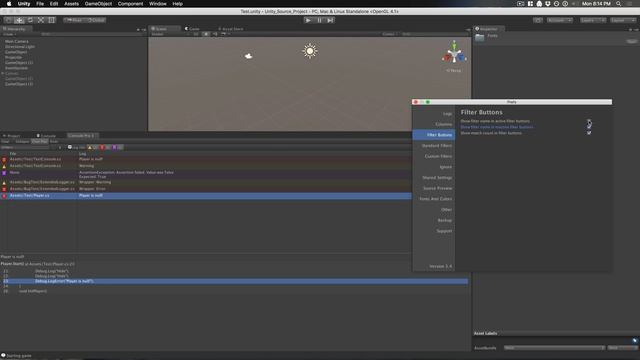The width and height of the screenshot is (640, 360).
Task: Click the Step frame button
Action: (330, 20)
